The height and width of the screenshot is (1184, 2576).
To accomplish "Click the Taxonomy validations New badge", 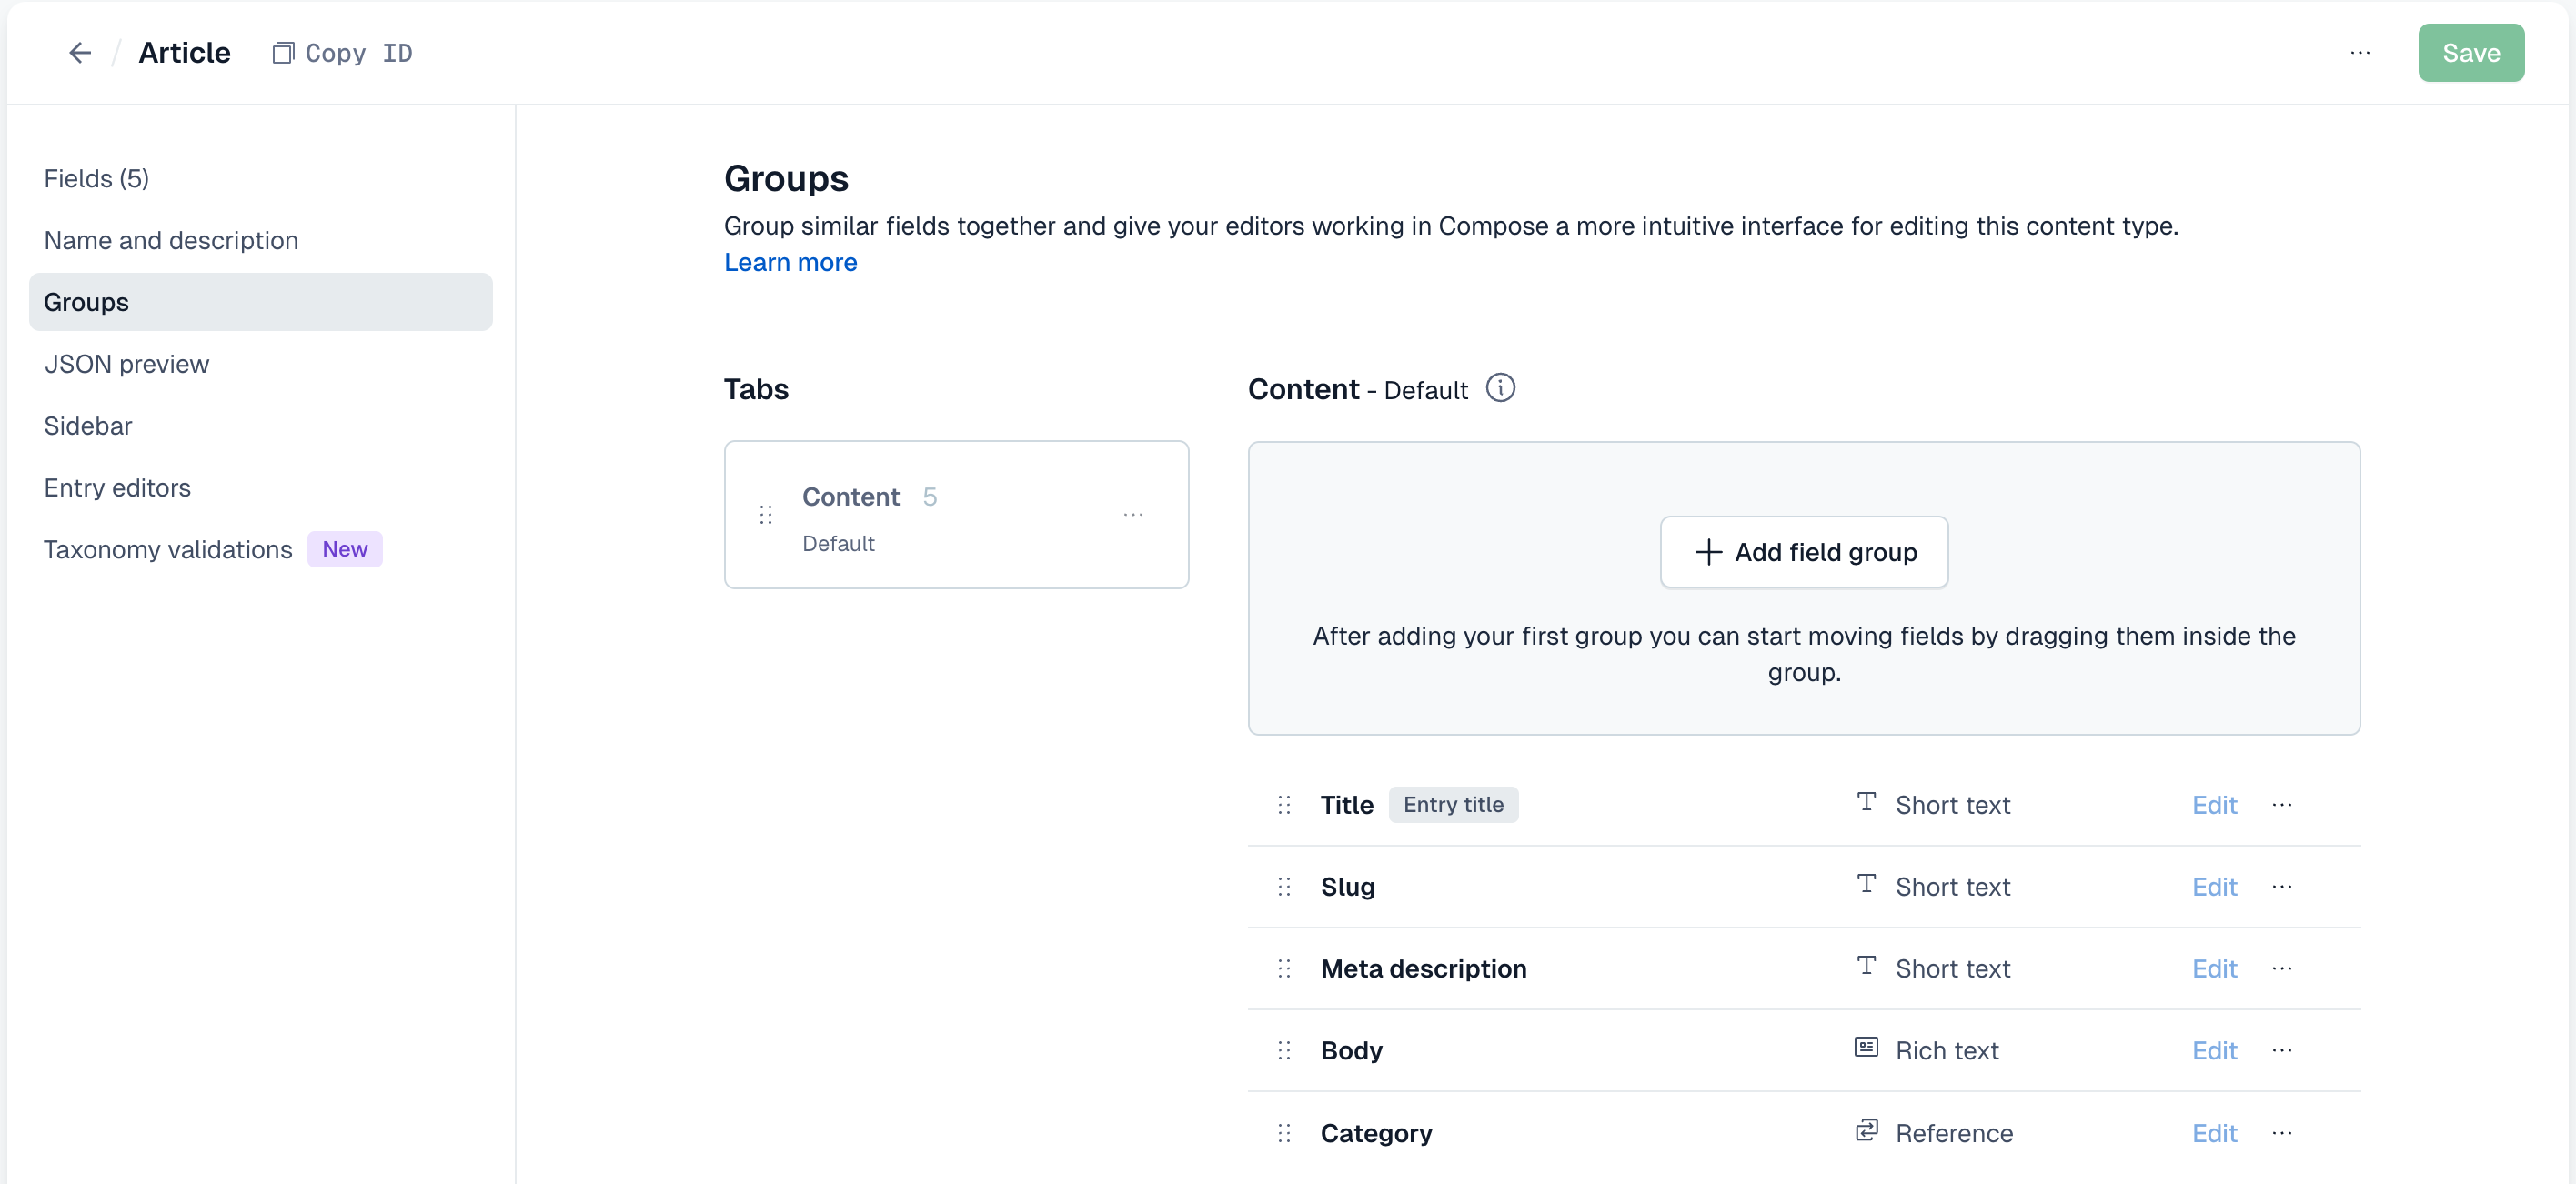I will tap(342, 548).
